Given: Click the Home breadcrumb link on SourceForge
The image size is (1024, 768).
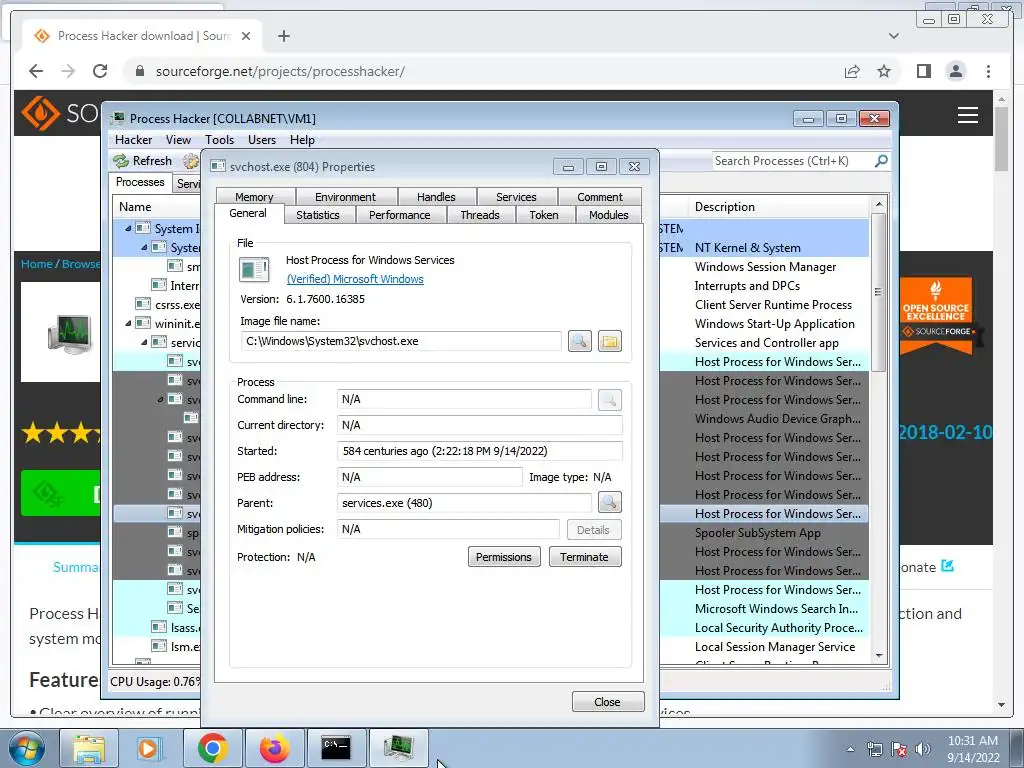Looking at the screenshot, I should pyautogui.click(x=37, y=264).
